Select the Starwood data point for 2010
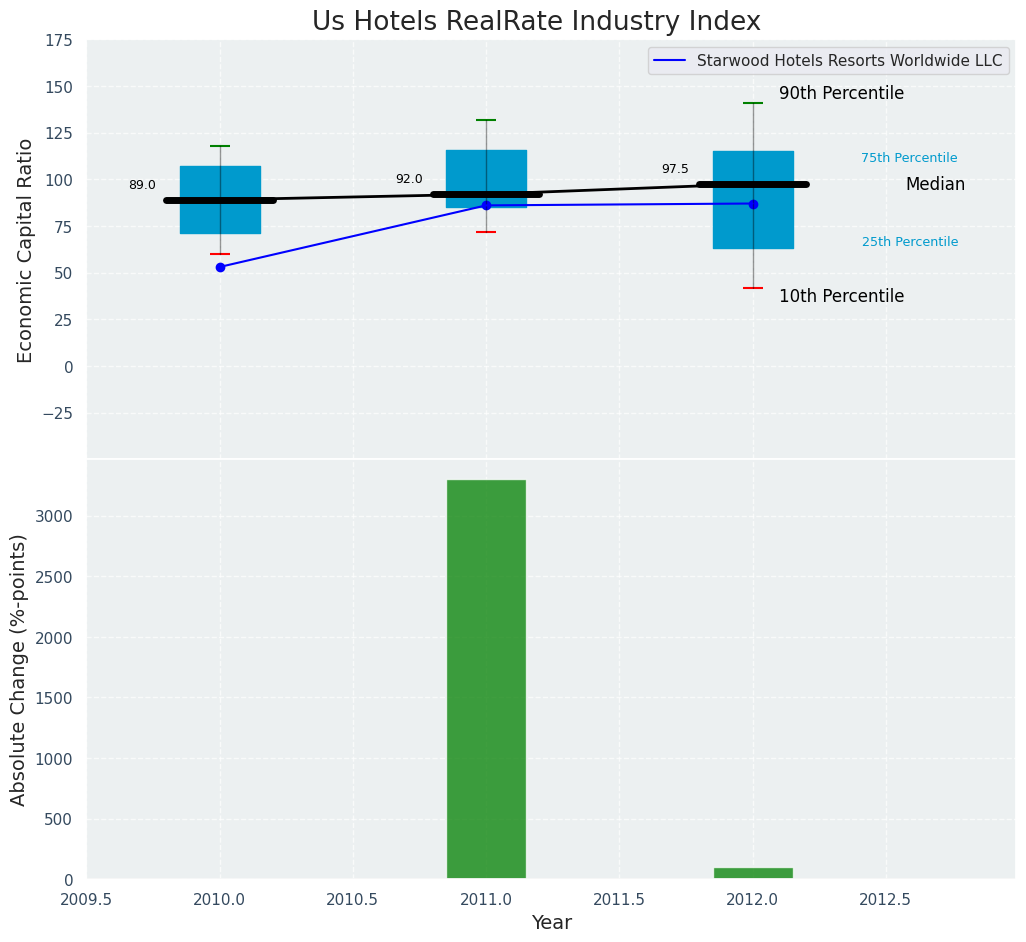1026x942 pixels. coord(220,267)
